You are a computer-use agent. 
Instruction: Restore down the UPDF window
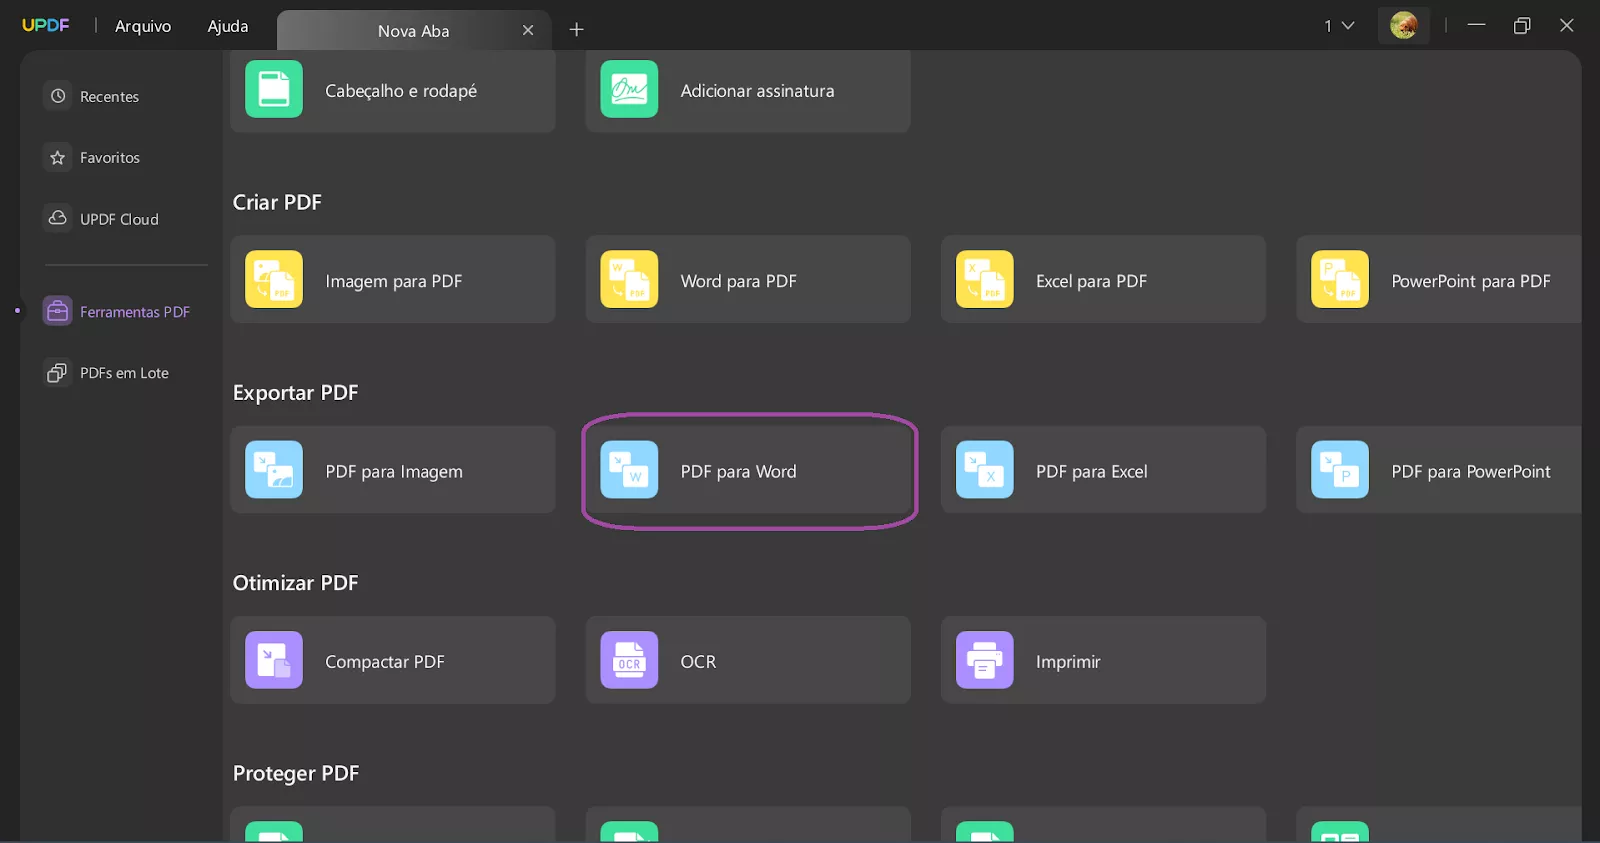(x=1522, y=25)
